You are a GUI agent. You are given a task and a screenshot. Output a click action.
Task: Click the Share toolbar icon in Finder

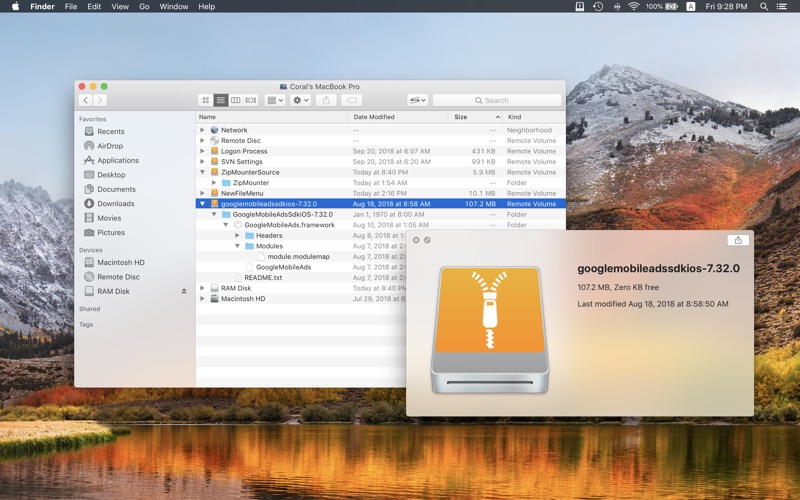[x=326, y=101]
